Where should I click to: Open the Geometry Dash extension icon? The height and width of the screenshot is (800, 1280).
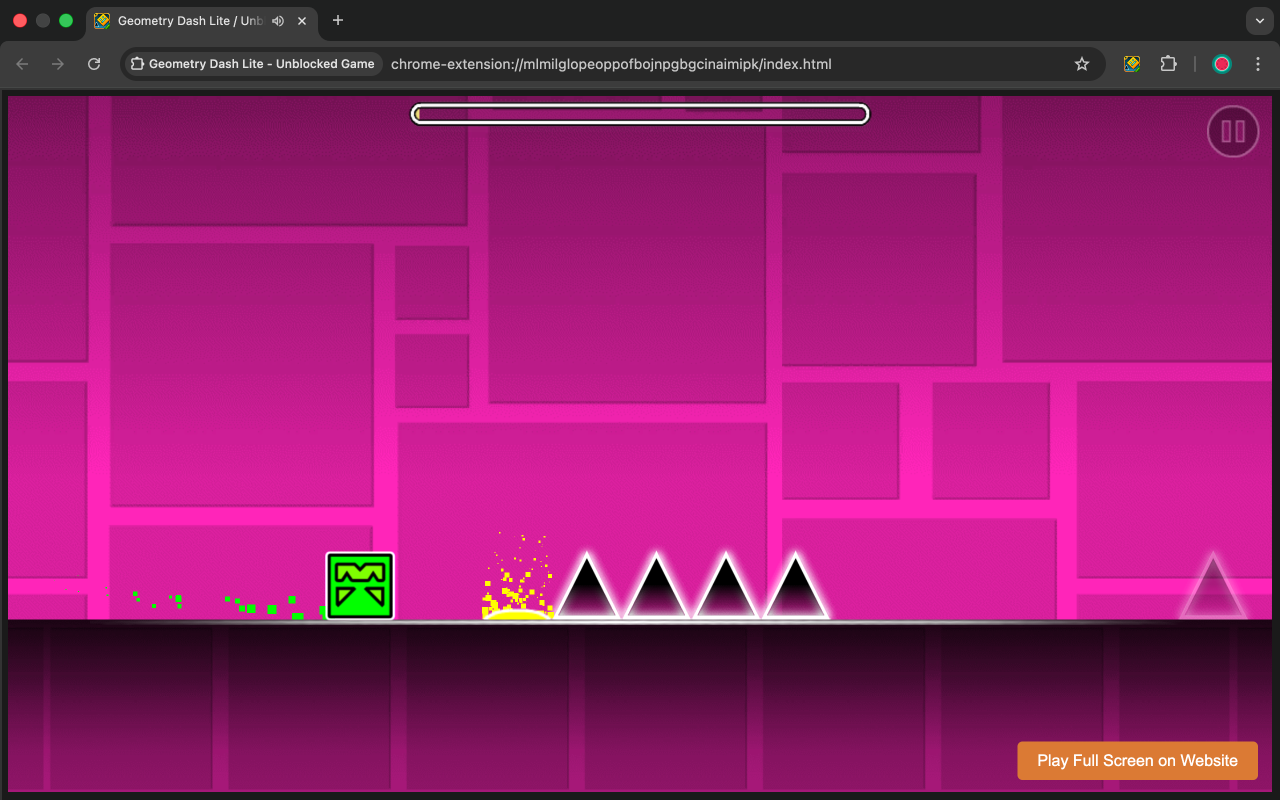(1132, 64)
